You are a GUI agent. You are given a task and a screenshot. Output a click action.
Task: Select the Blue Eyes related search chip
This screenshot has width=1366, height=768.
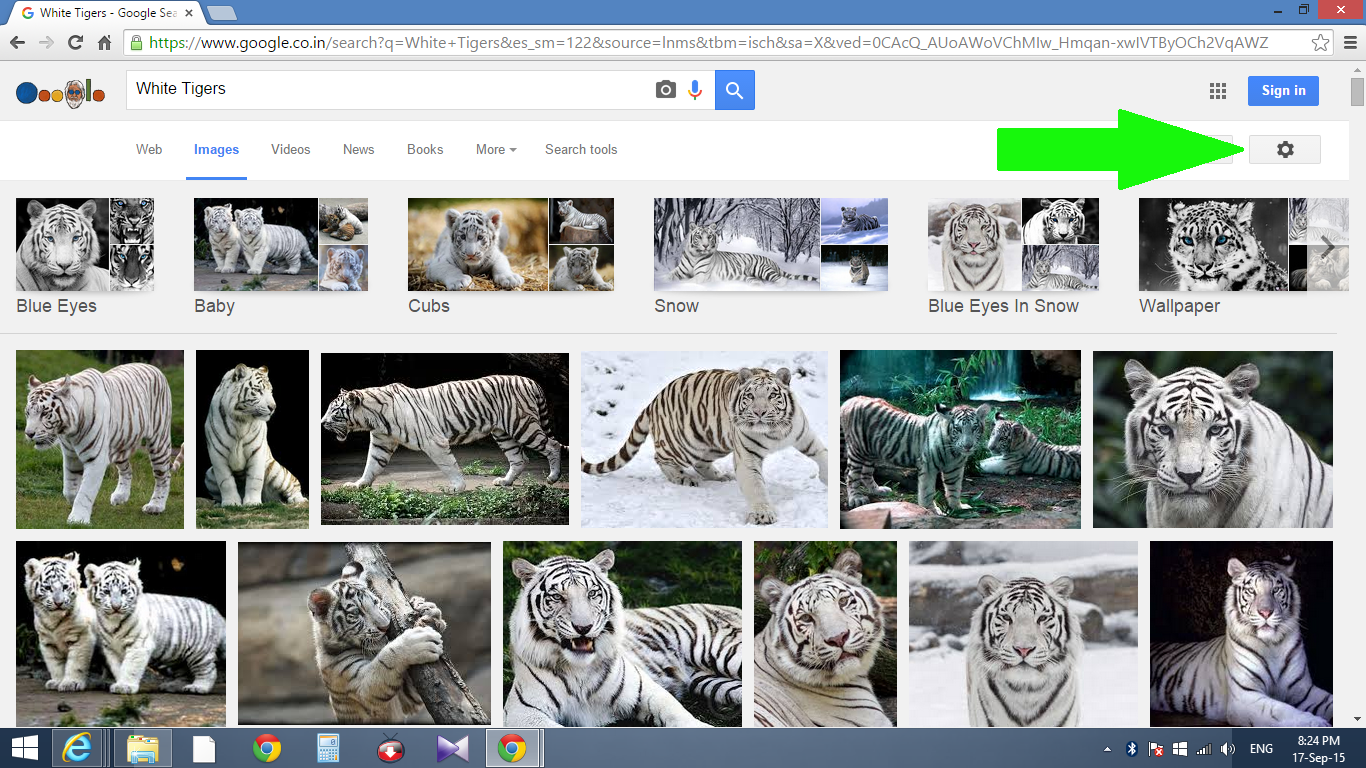(85, 245)
